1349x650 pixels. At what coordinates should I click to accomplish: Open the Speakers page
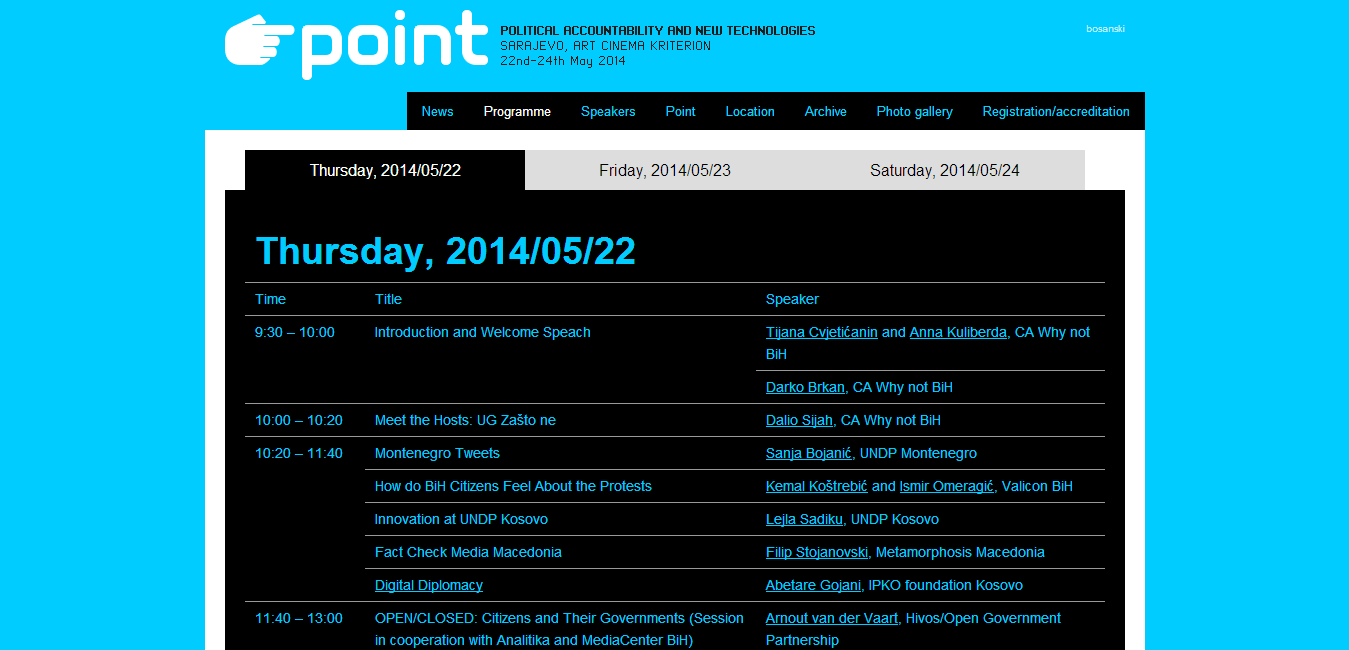[608, 111]
